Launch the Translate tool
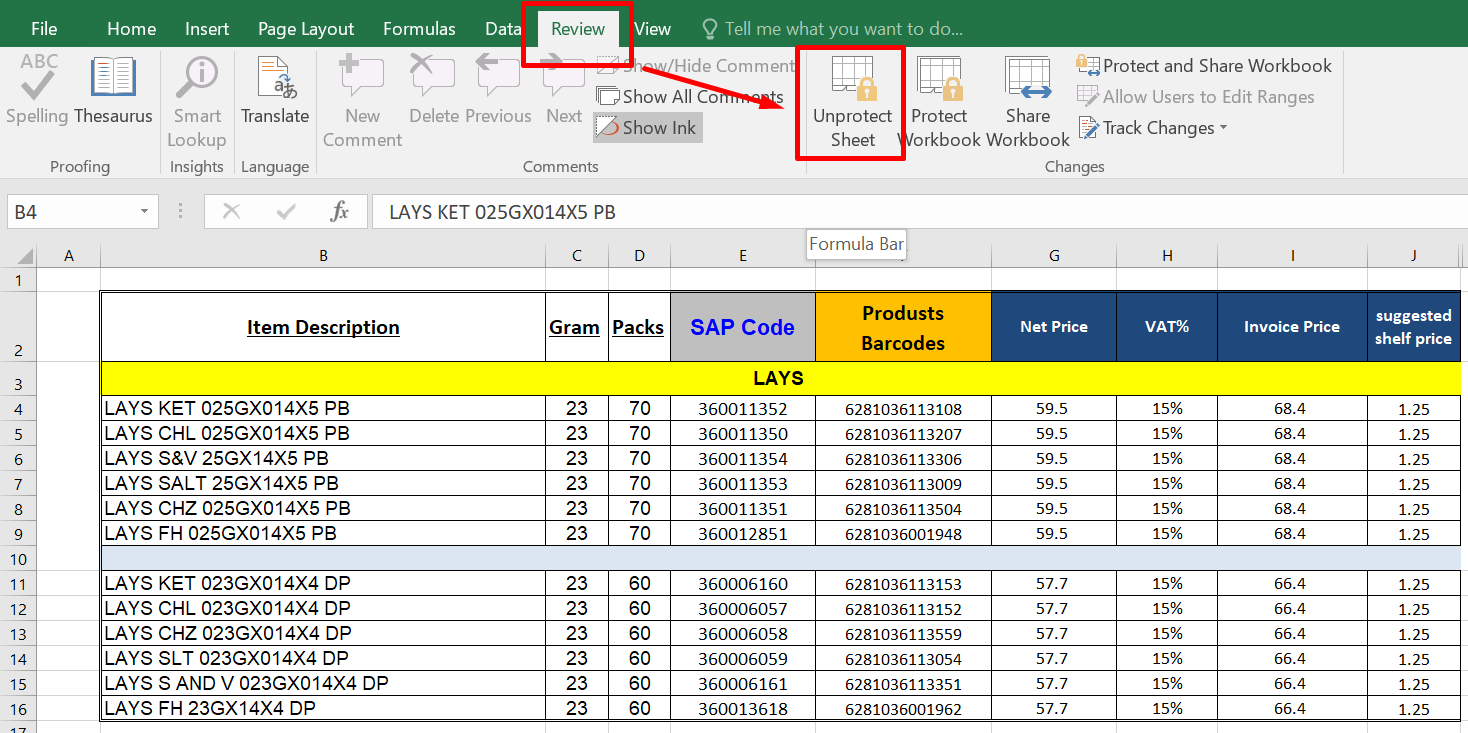1468x733 pixels. coord(275,91)
